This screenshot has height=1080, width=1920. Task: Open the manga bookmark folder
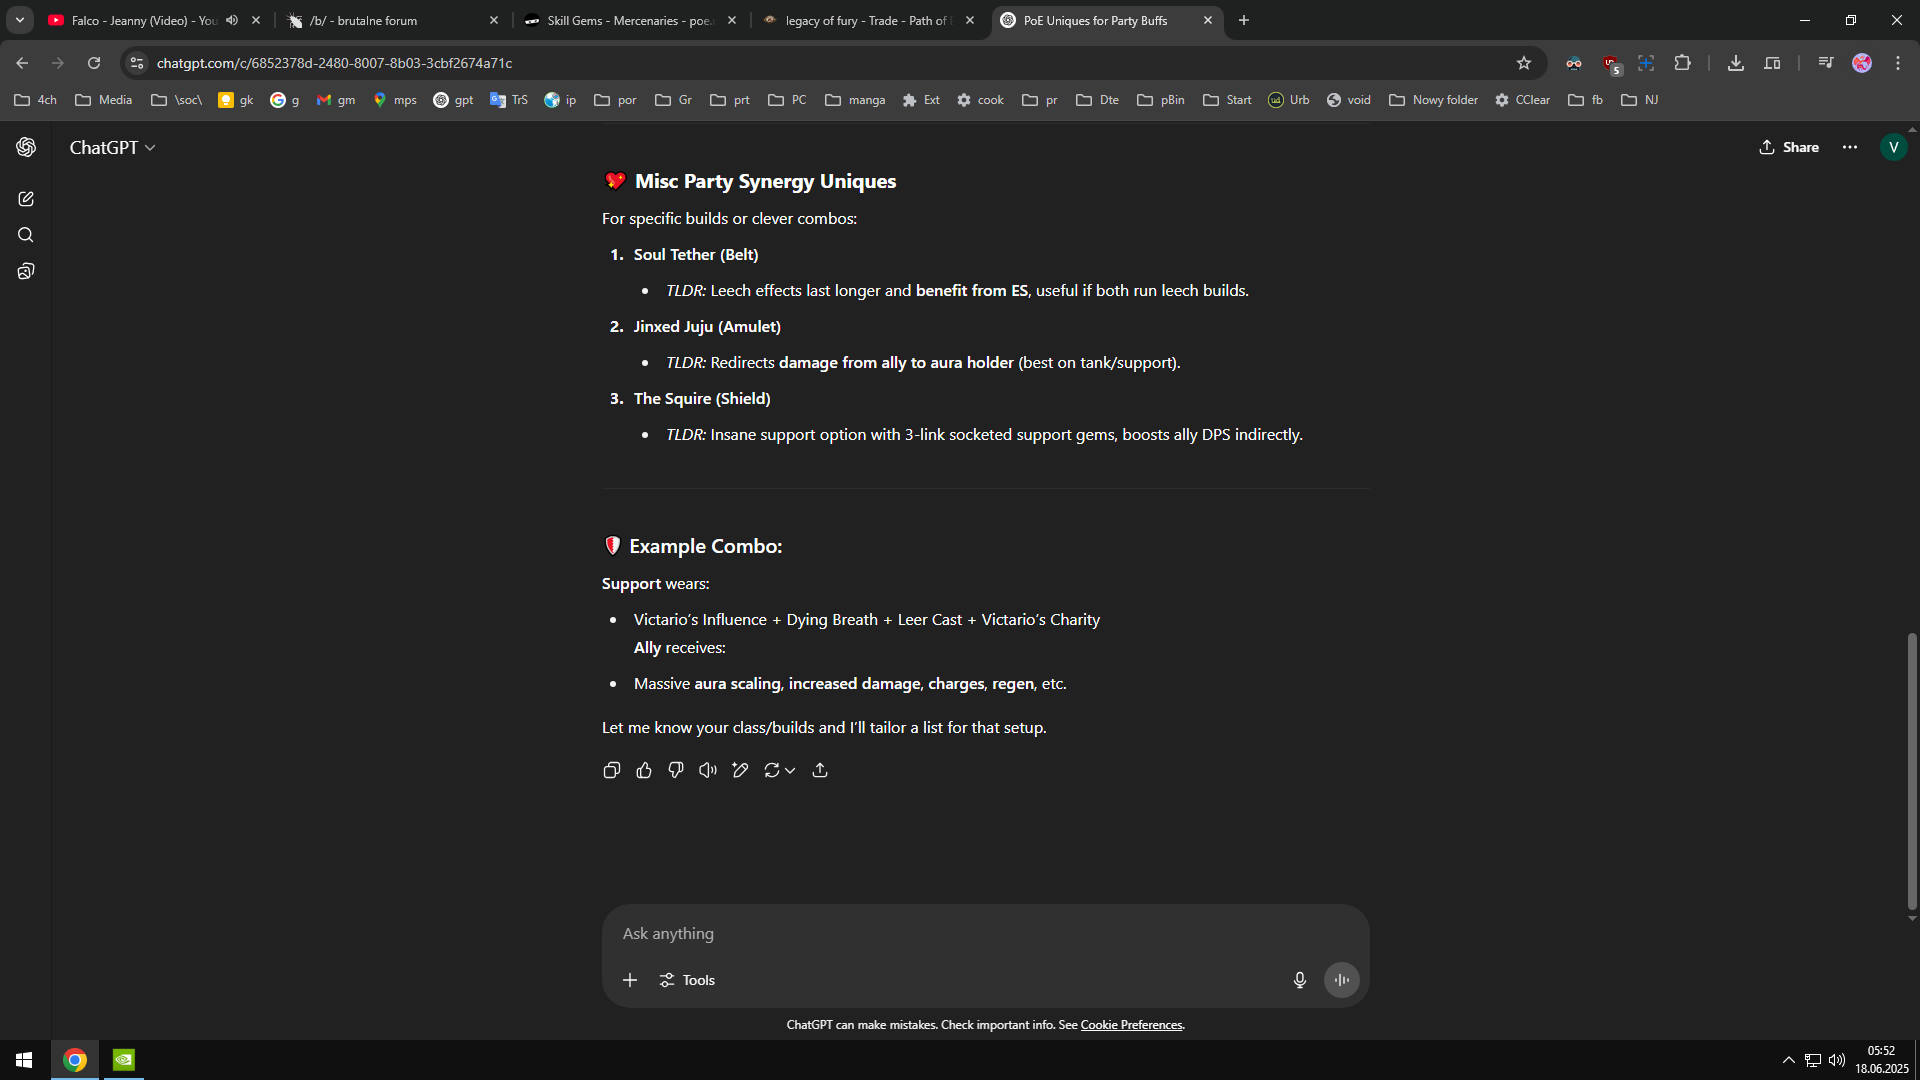point(855,100)
